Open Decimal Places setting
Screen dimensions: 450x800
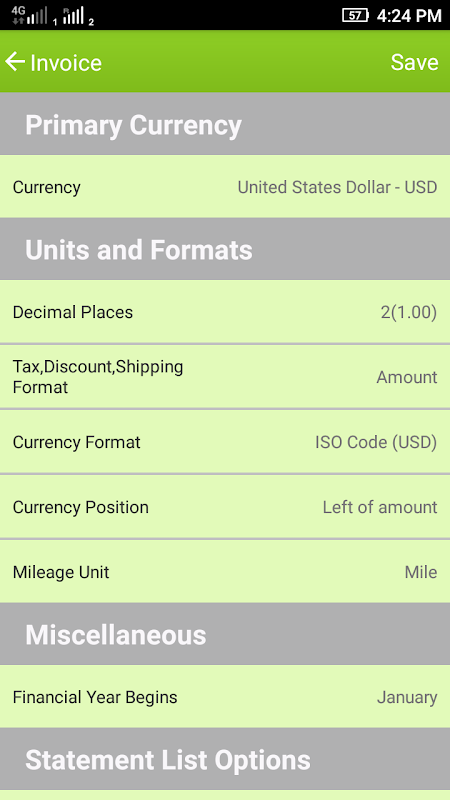(225, 312)
